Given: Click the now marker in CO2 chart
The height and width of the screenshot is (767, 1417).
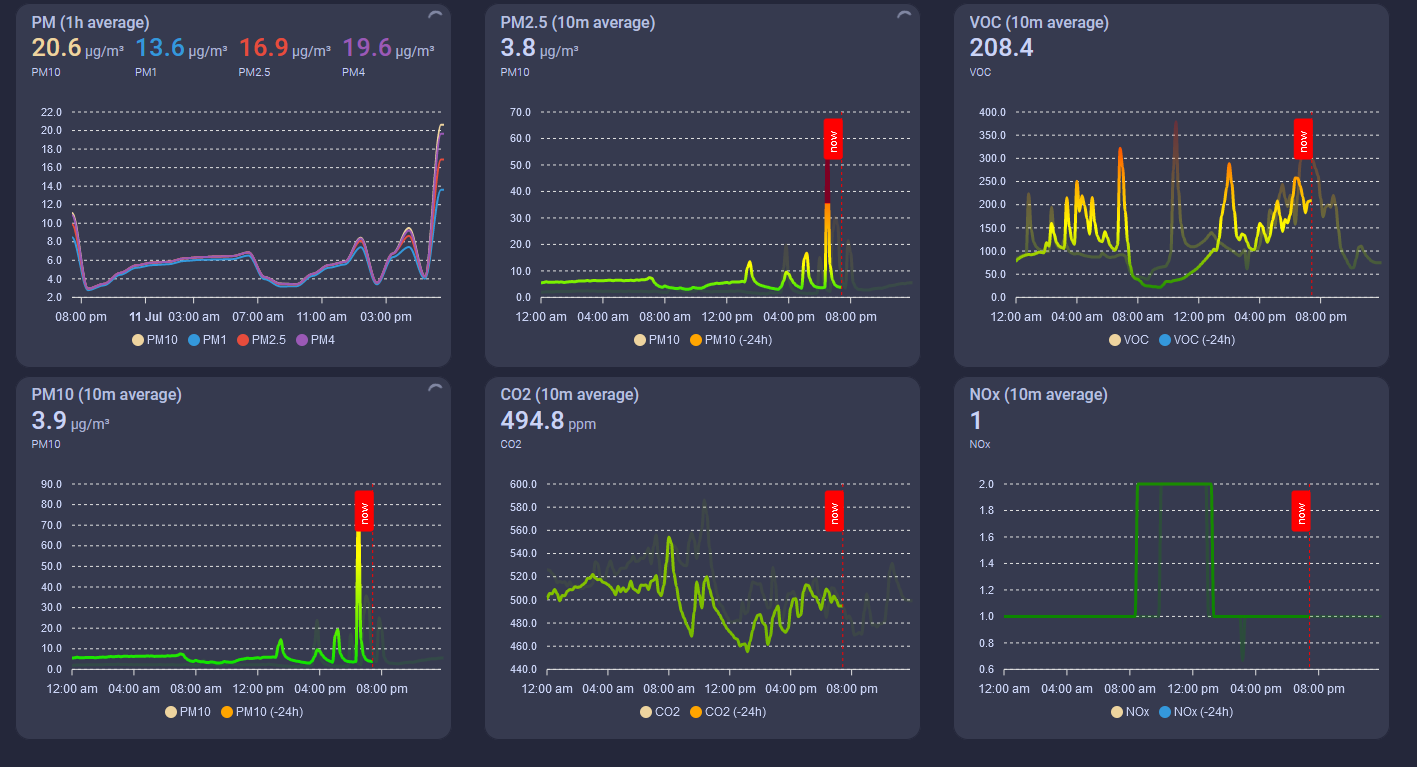Looking at the screenshot, I should [833, 510].
